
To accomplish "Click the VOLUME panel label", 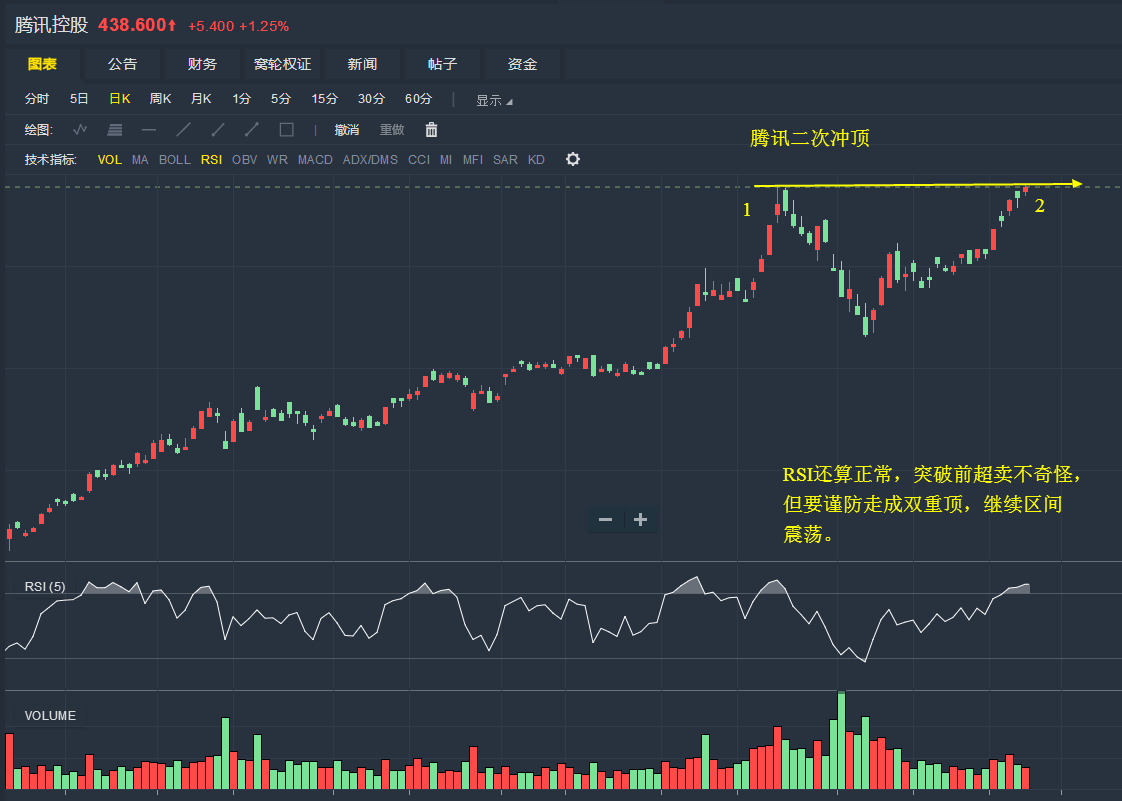I will tap(50, 716).
